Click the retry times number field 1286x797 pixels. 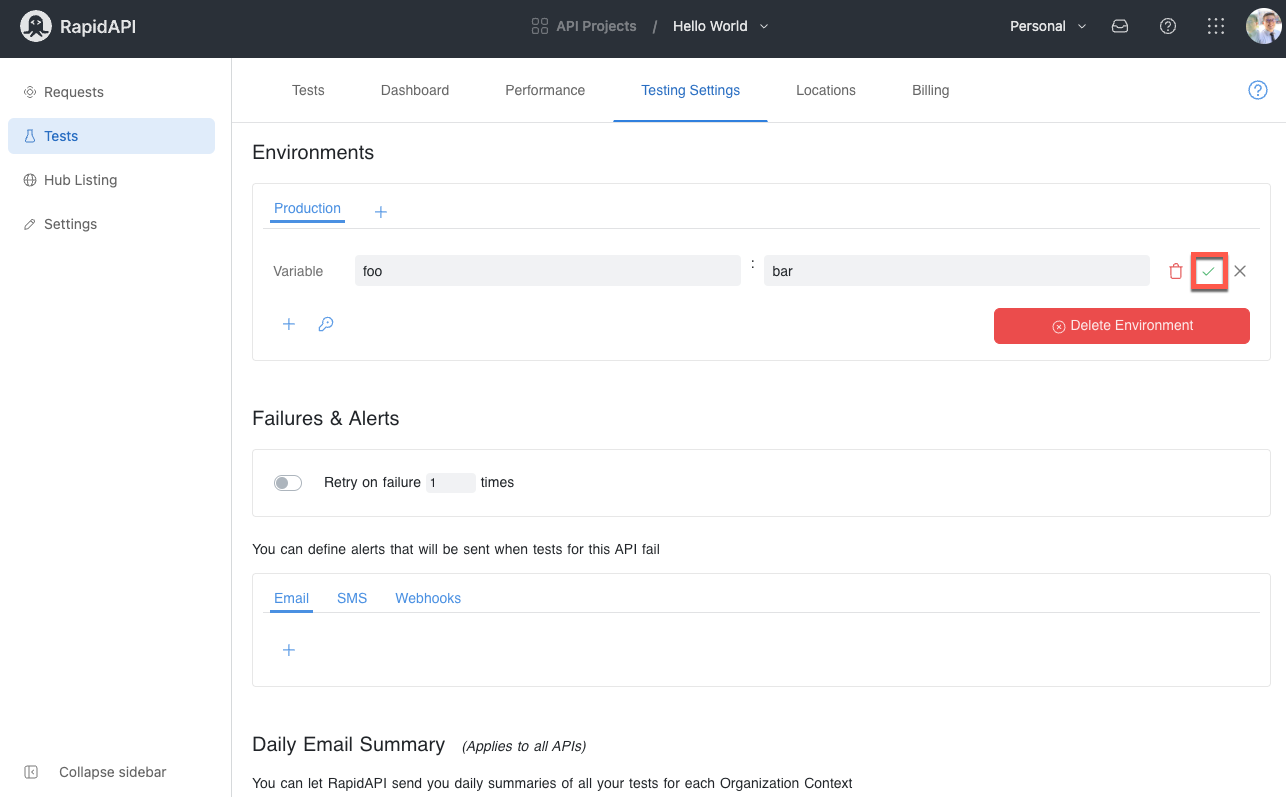point(450,483)
